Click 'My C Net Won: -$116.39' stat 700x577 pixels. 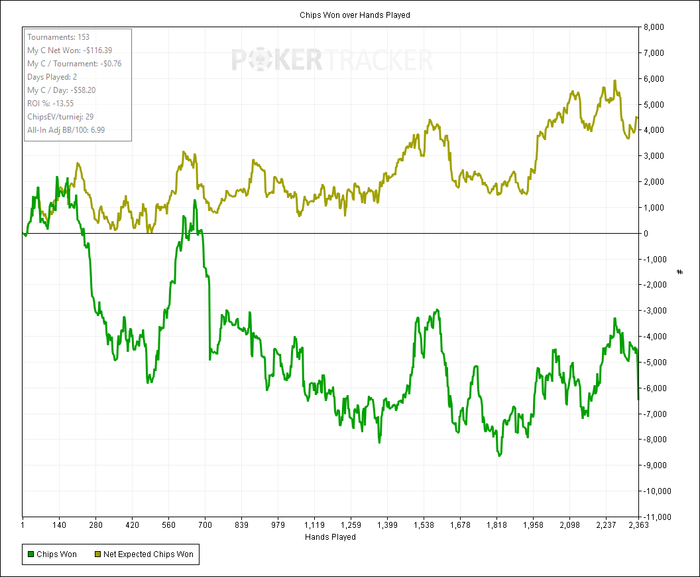(70, 50)
